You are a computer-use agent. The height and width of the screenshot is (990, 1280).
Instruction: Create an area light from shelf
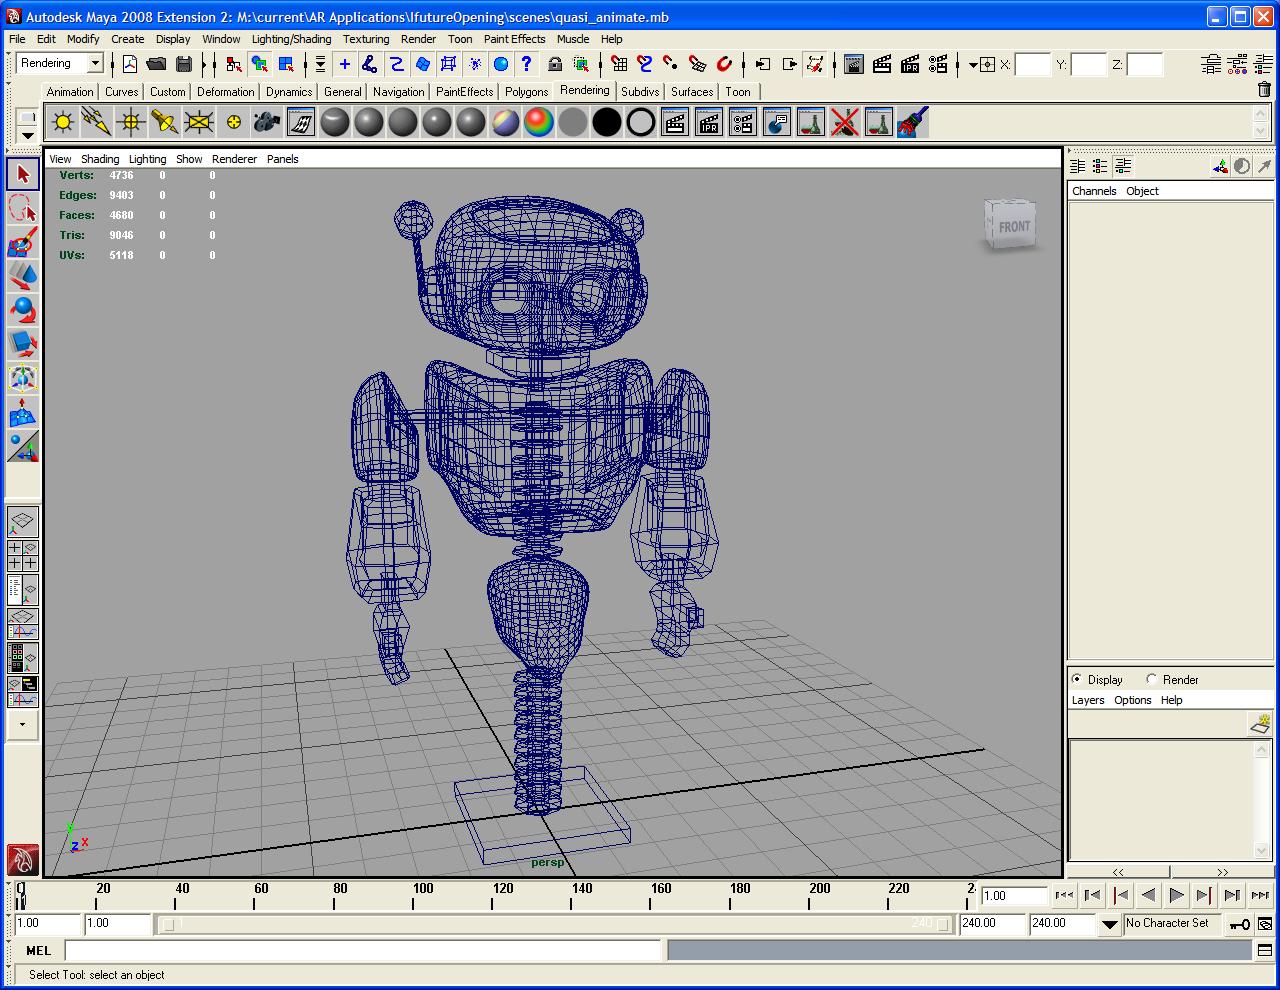point(198,123)
